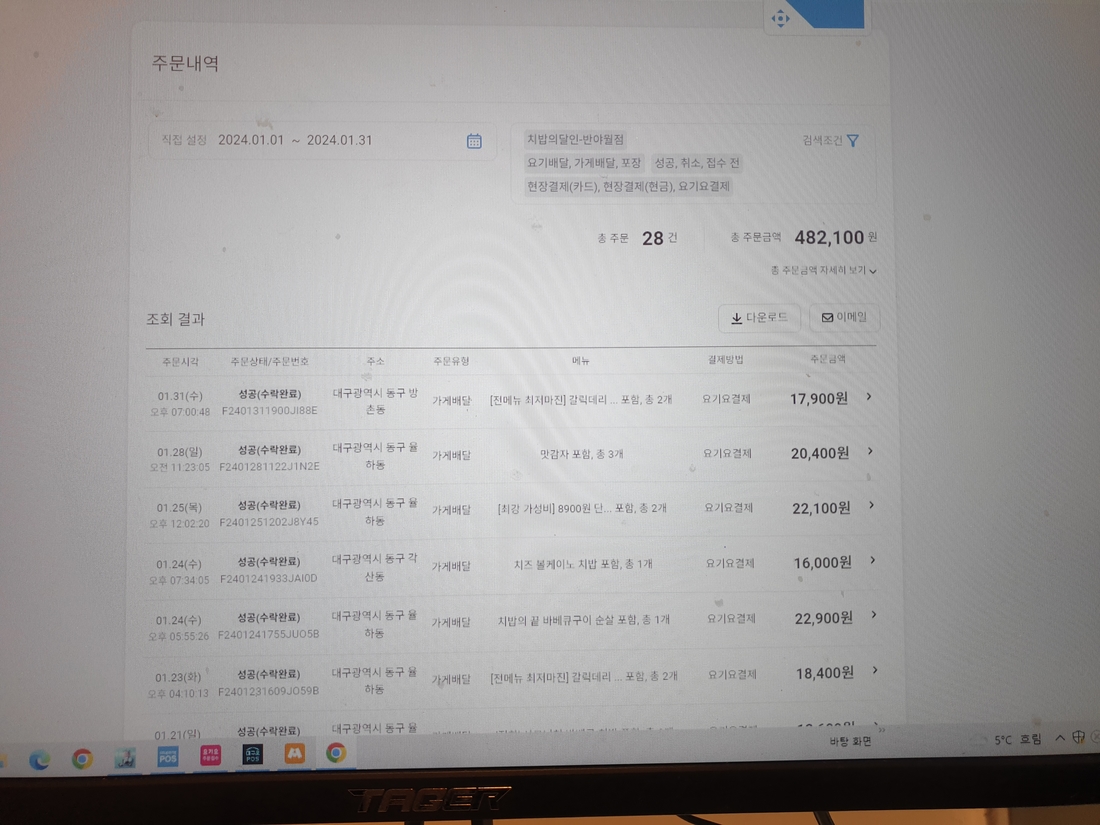Viewport: 1100px width, 825px height.
Task: Open the calendar date picker icon
Action: click(x=474, y=141)
